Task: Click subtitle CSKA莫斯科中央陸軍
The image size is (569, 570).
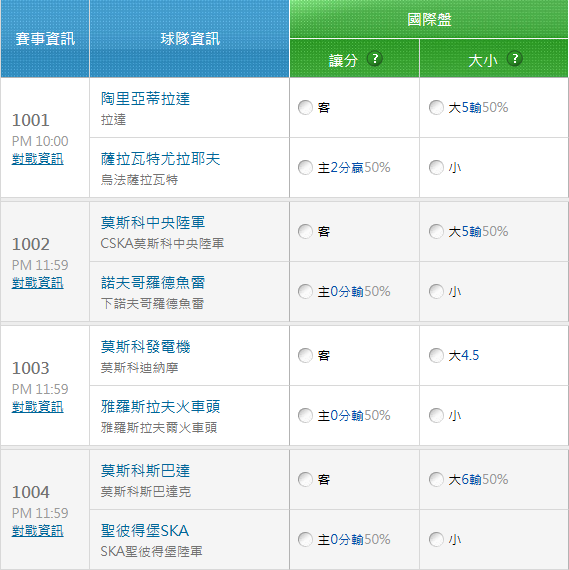Action: click(x=162, y=244)
